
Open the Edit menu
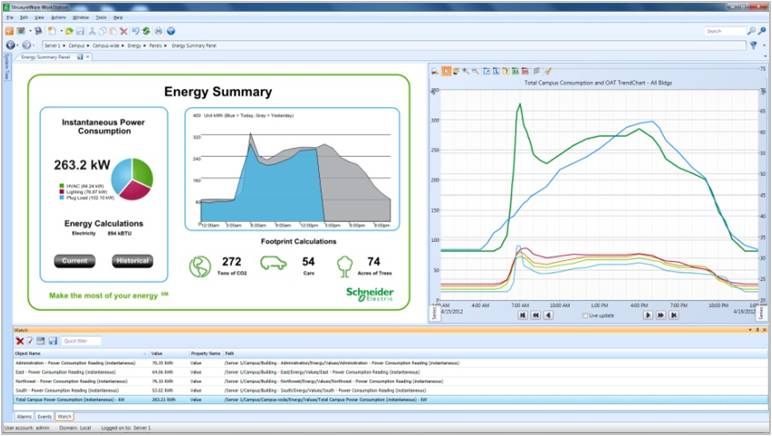click(24, 18)
